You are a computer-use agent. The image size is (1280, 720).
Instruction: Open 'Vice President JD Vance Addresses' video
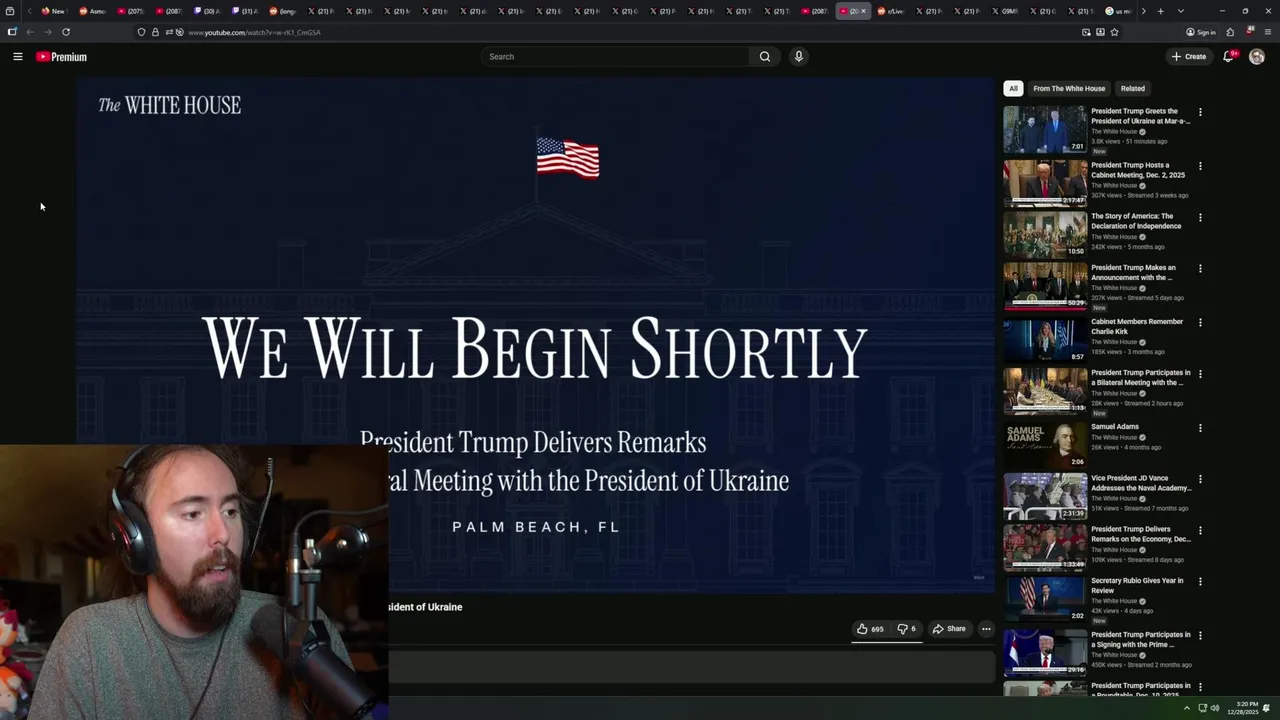[1141, 483]
